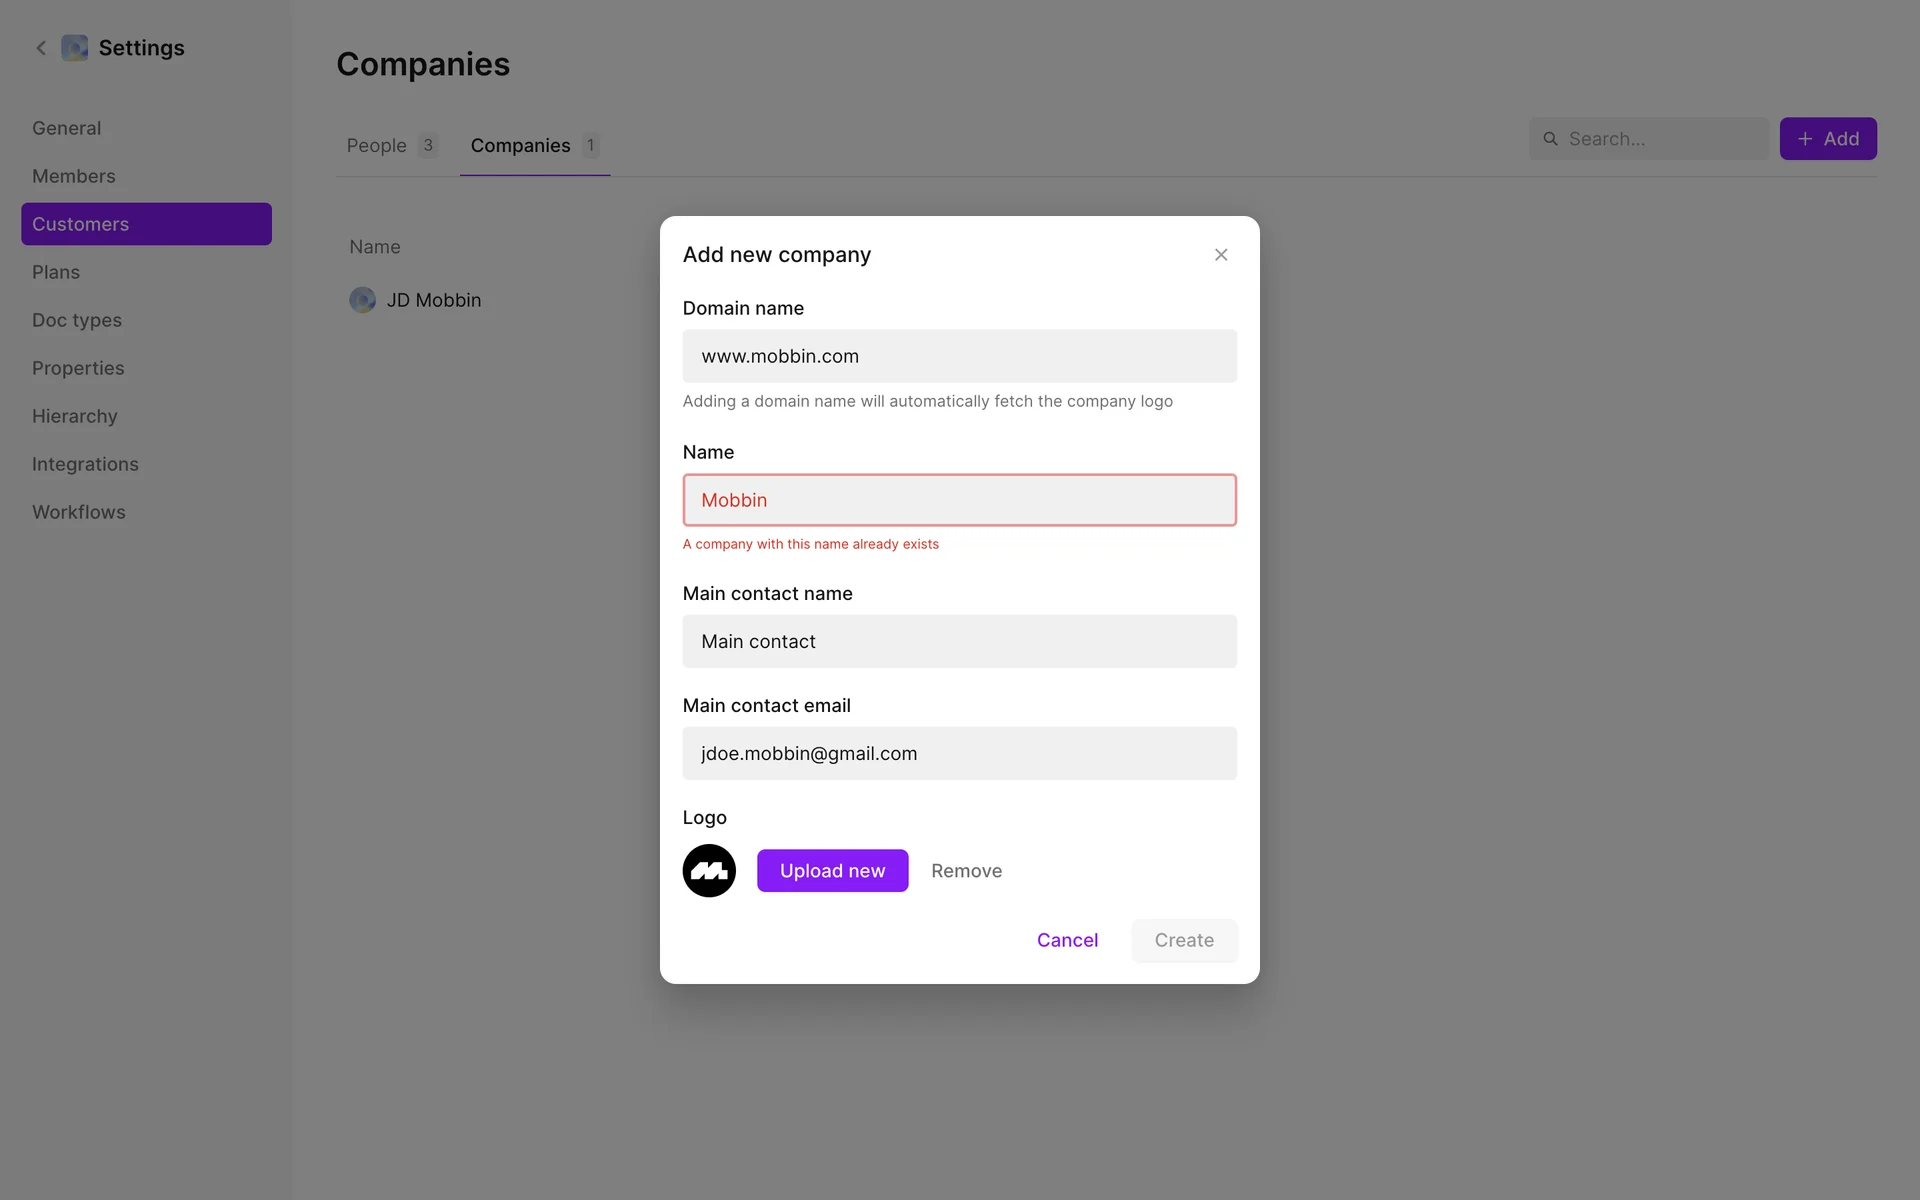Edit the Main contact email field
The height and width of the screenshot is (1200, 1920).
coord(959,753)
